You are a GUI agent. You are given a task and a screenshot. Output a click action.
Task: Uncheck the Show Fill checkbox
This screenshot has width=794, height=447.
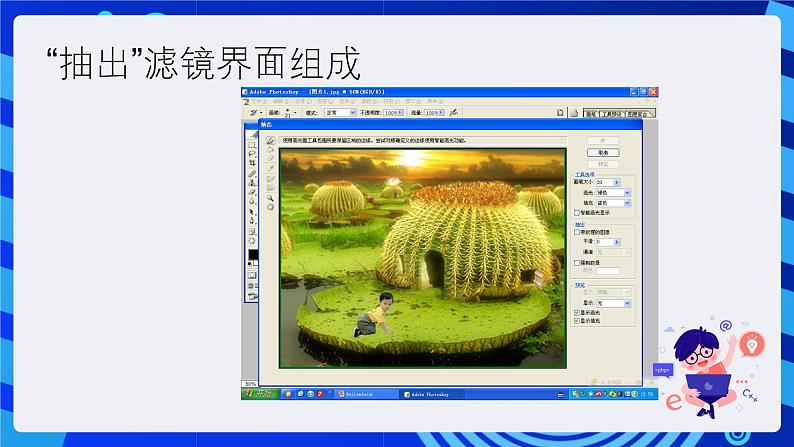point(577,321)
